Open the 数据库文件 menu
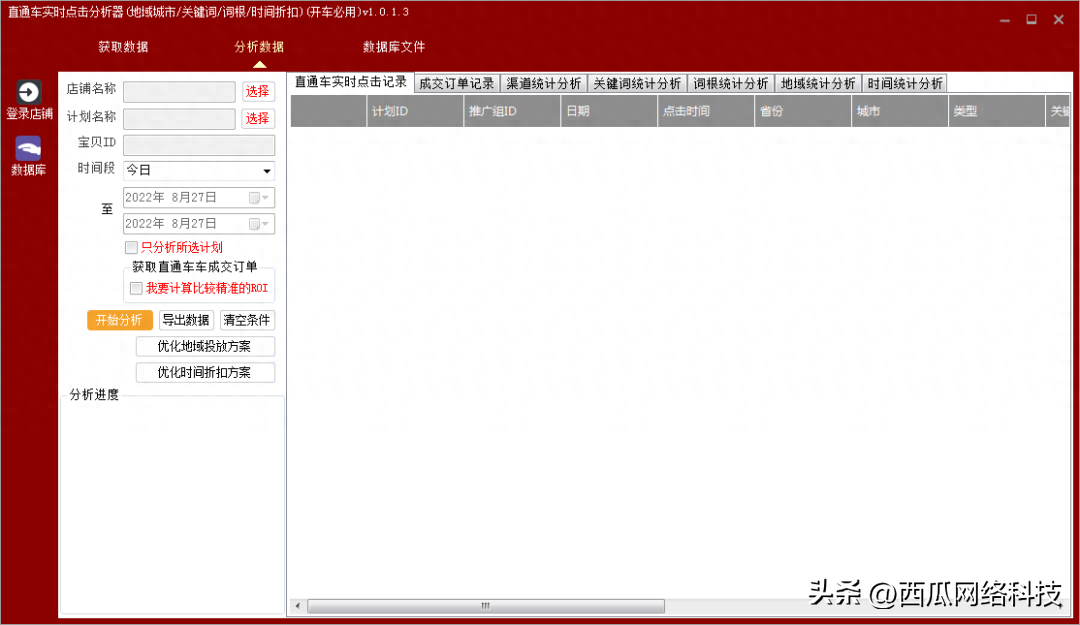 (x=393, y=47)
